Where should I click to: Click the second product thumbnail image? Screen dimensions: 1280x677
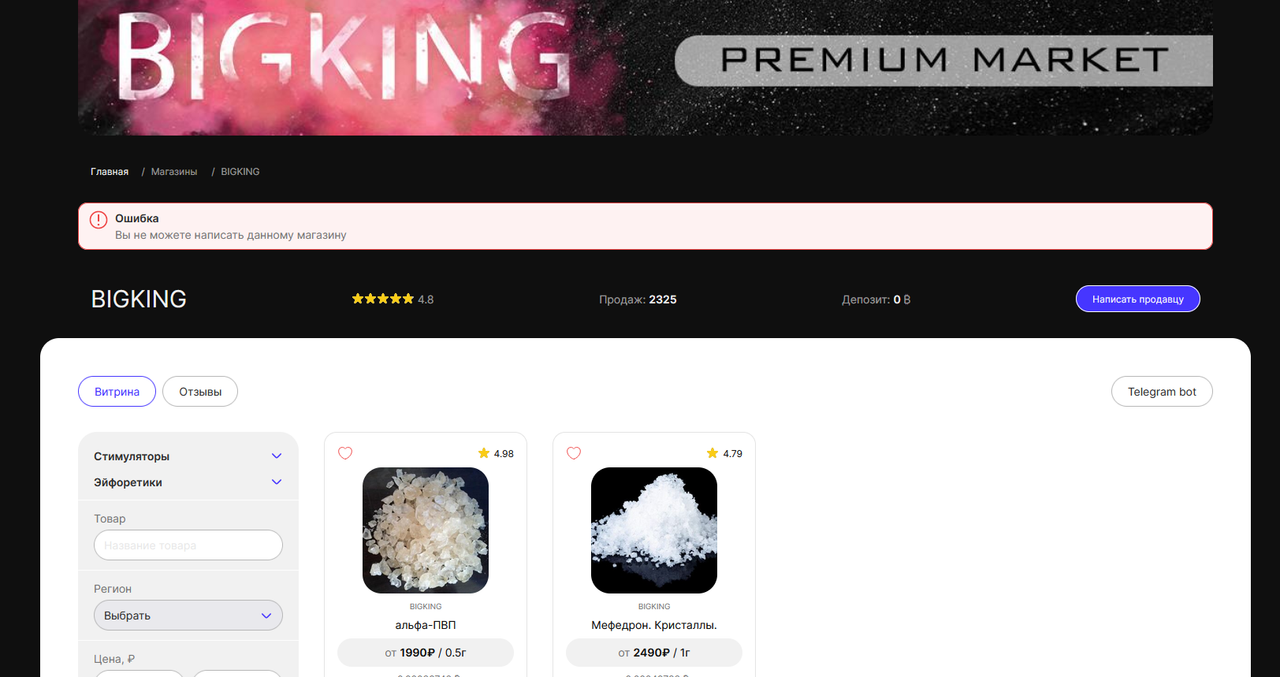[654, 530]
